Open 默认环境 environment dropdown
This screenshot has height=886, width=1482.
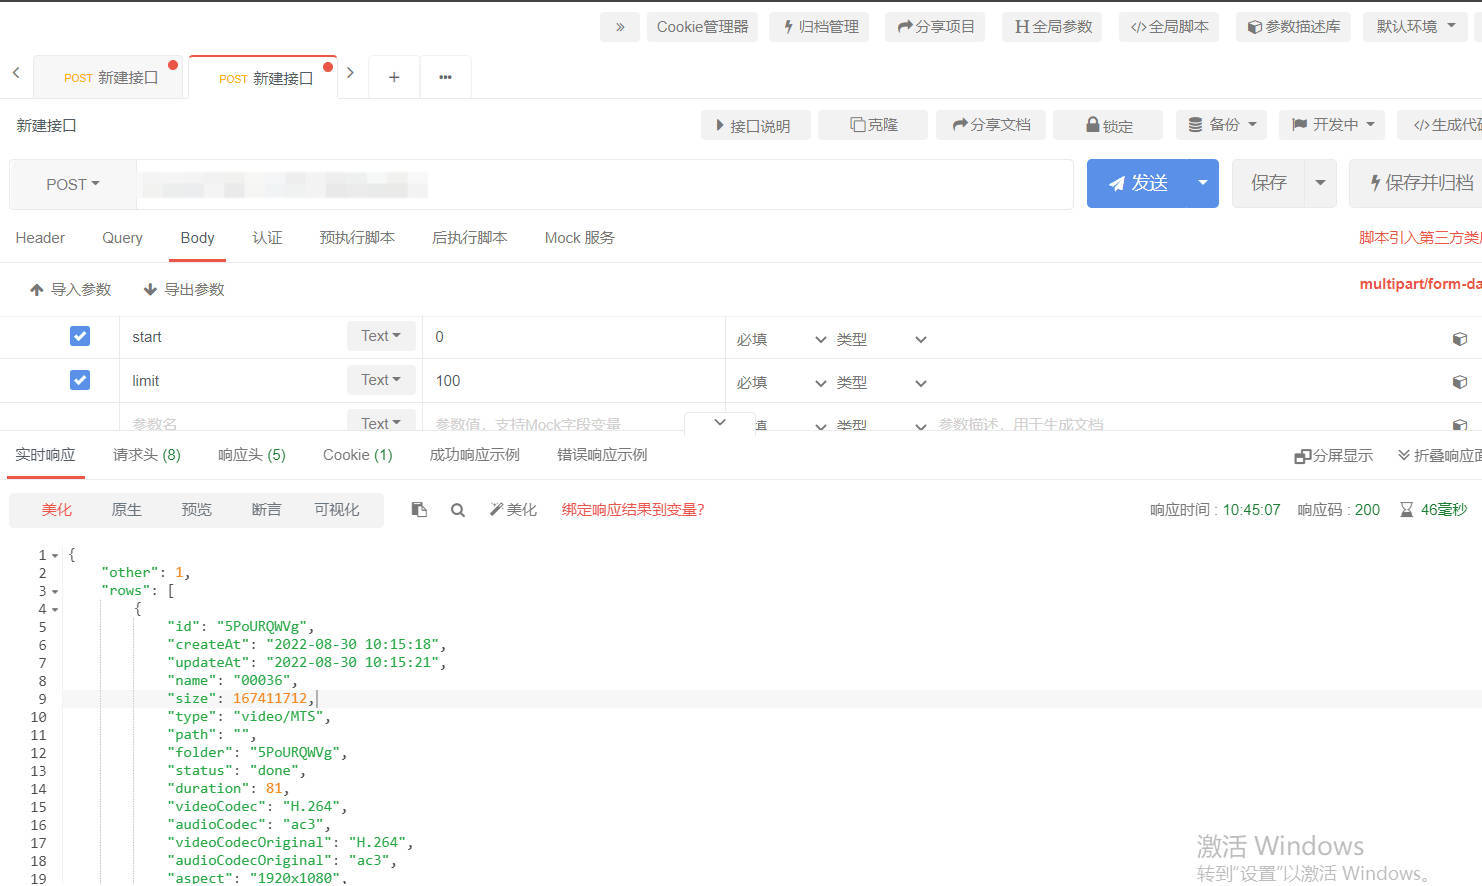(1416, 27)
